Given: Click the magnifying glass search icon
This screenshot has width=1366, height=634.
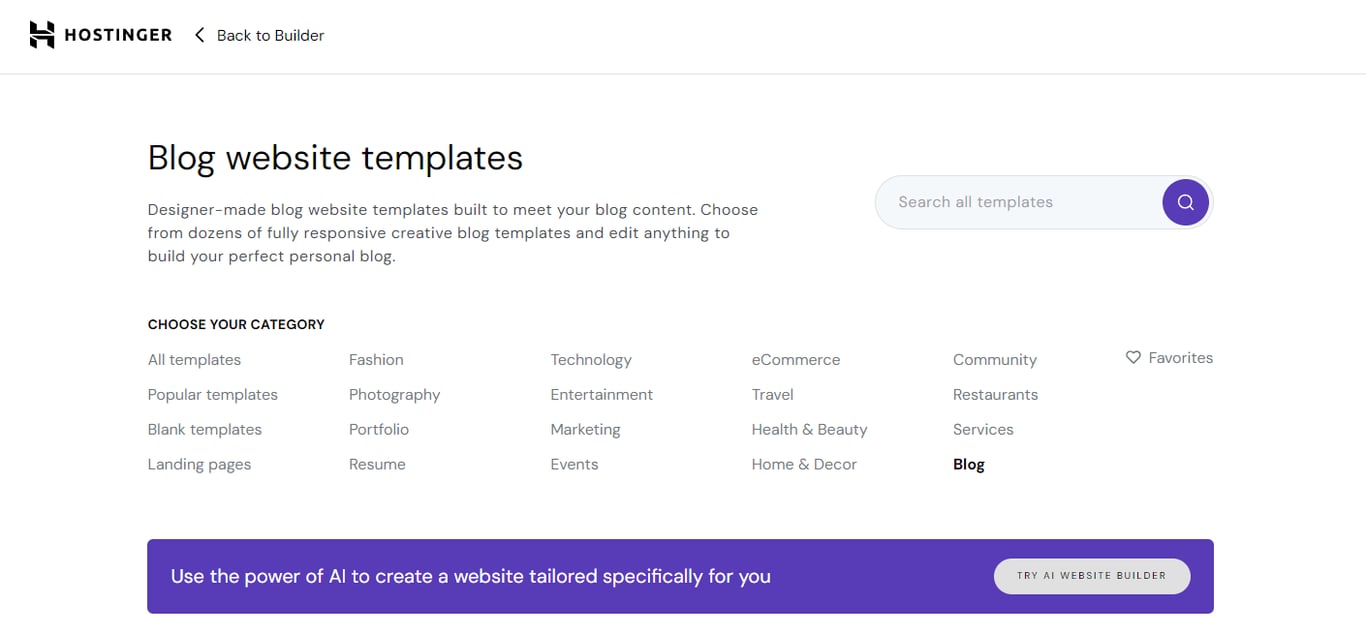Looking at the screenshot, I should point(1185,202).
